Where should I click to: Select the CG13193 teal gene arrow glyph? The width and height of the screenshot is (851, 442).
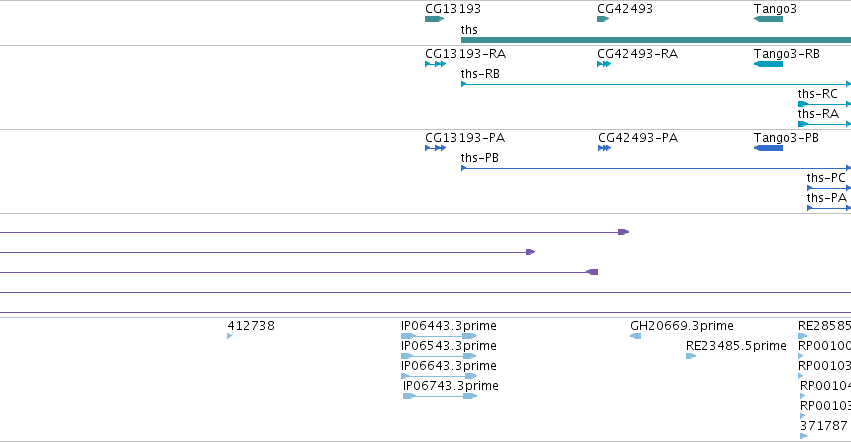point(435,19)
